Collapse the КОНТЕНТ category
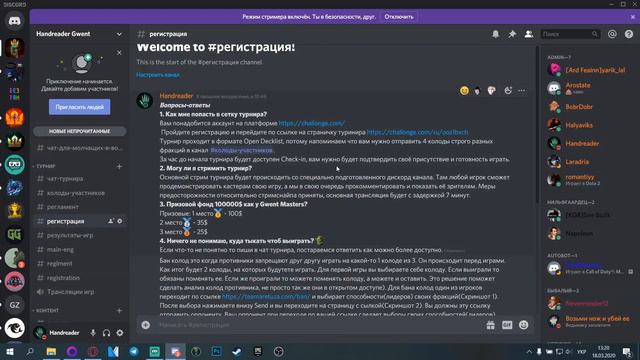The image size is (640, 360). click(47, 310)
